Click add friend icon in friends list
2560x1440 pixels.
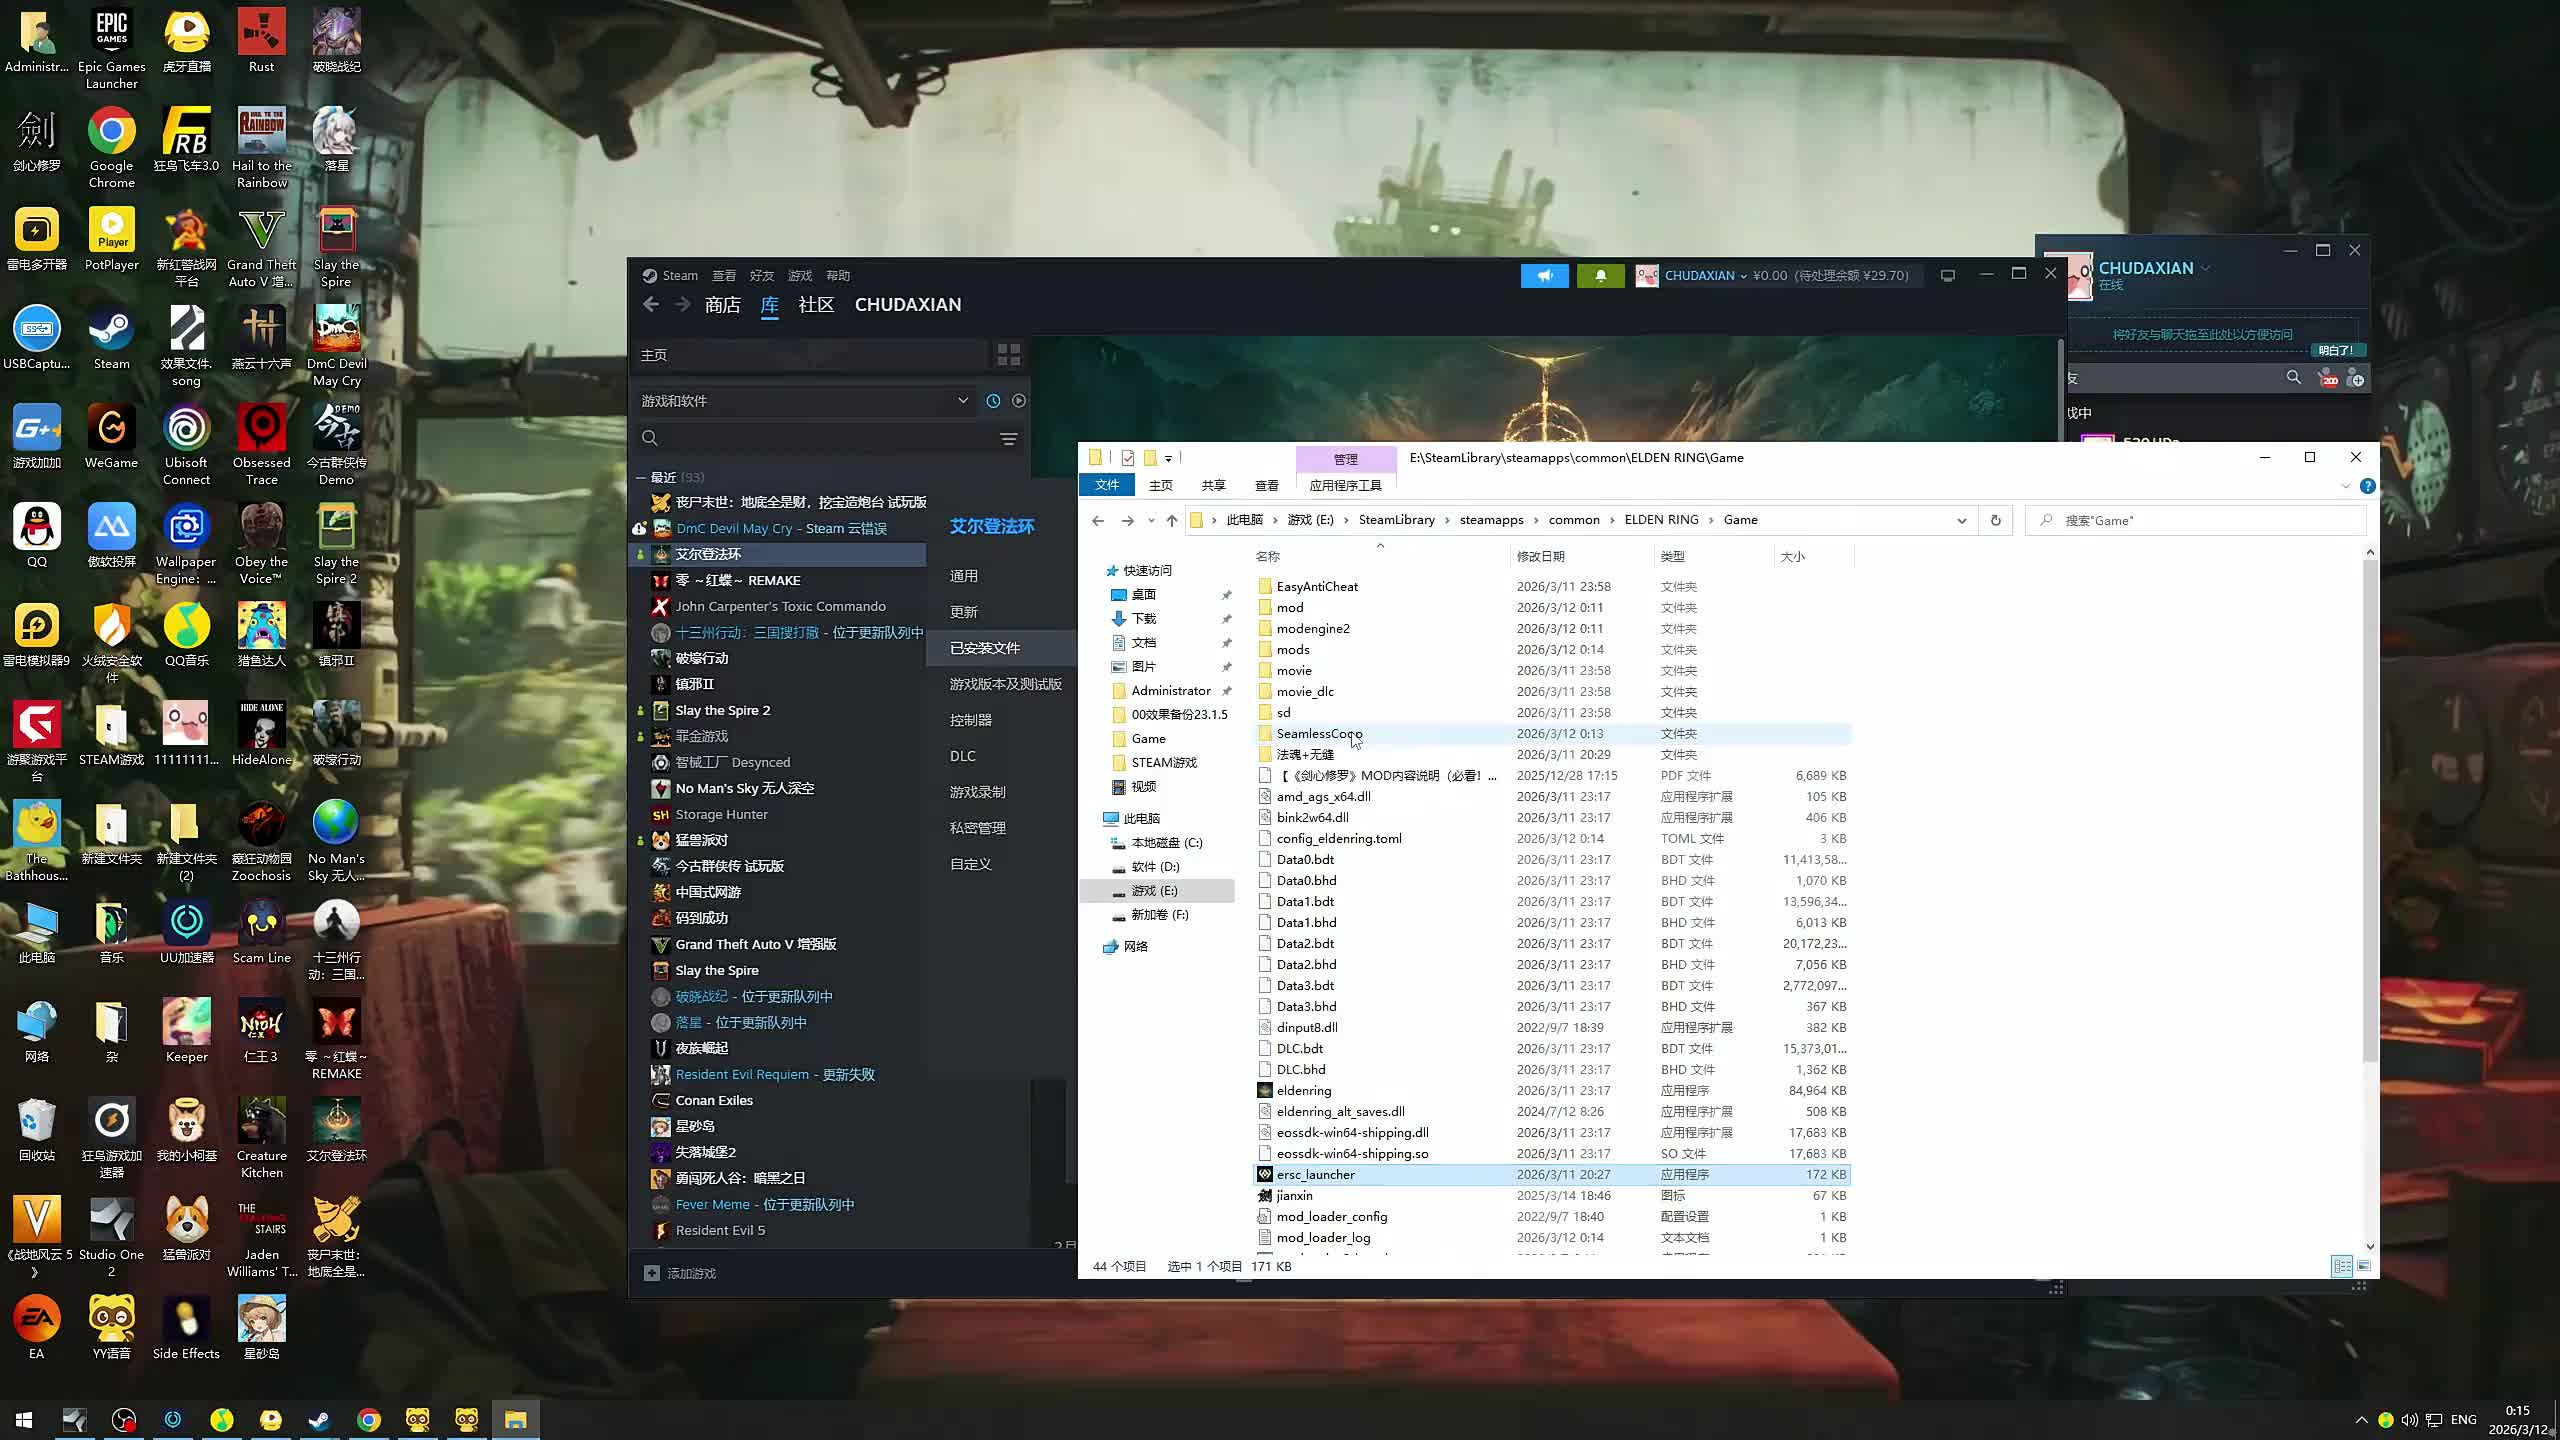[x=2355, y=379]
